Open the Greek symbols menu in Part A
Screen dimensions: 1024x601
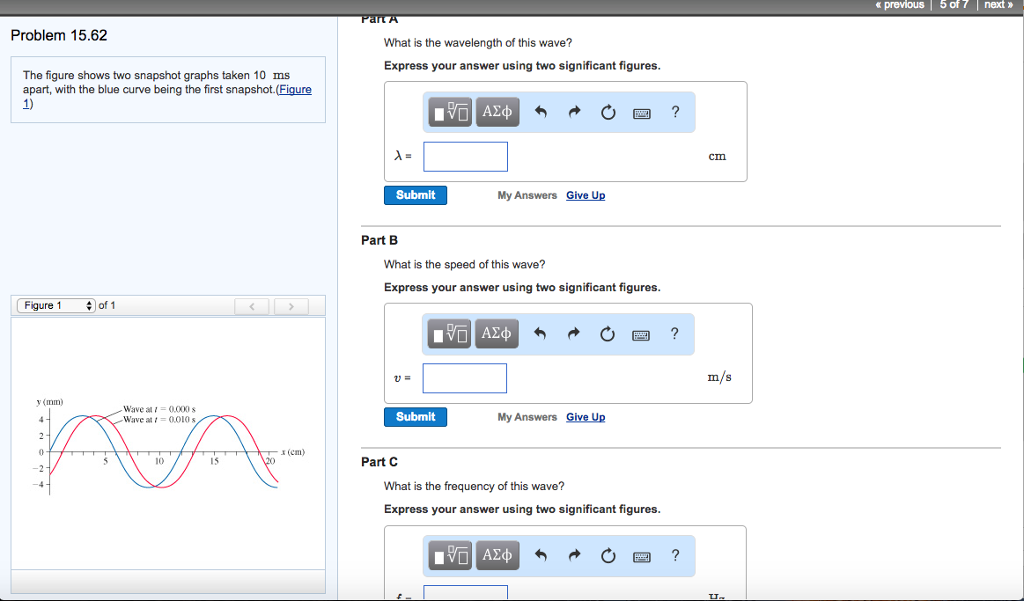click(496, 111)
